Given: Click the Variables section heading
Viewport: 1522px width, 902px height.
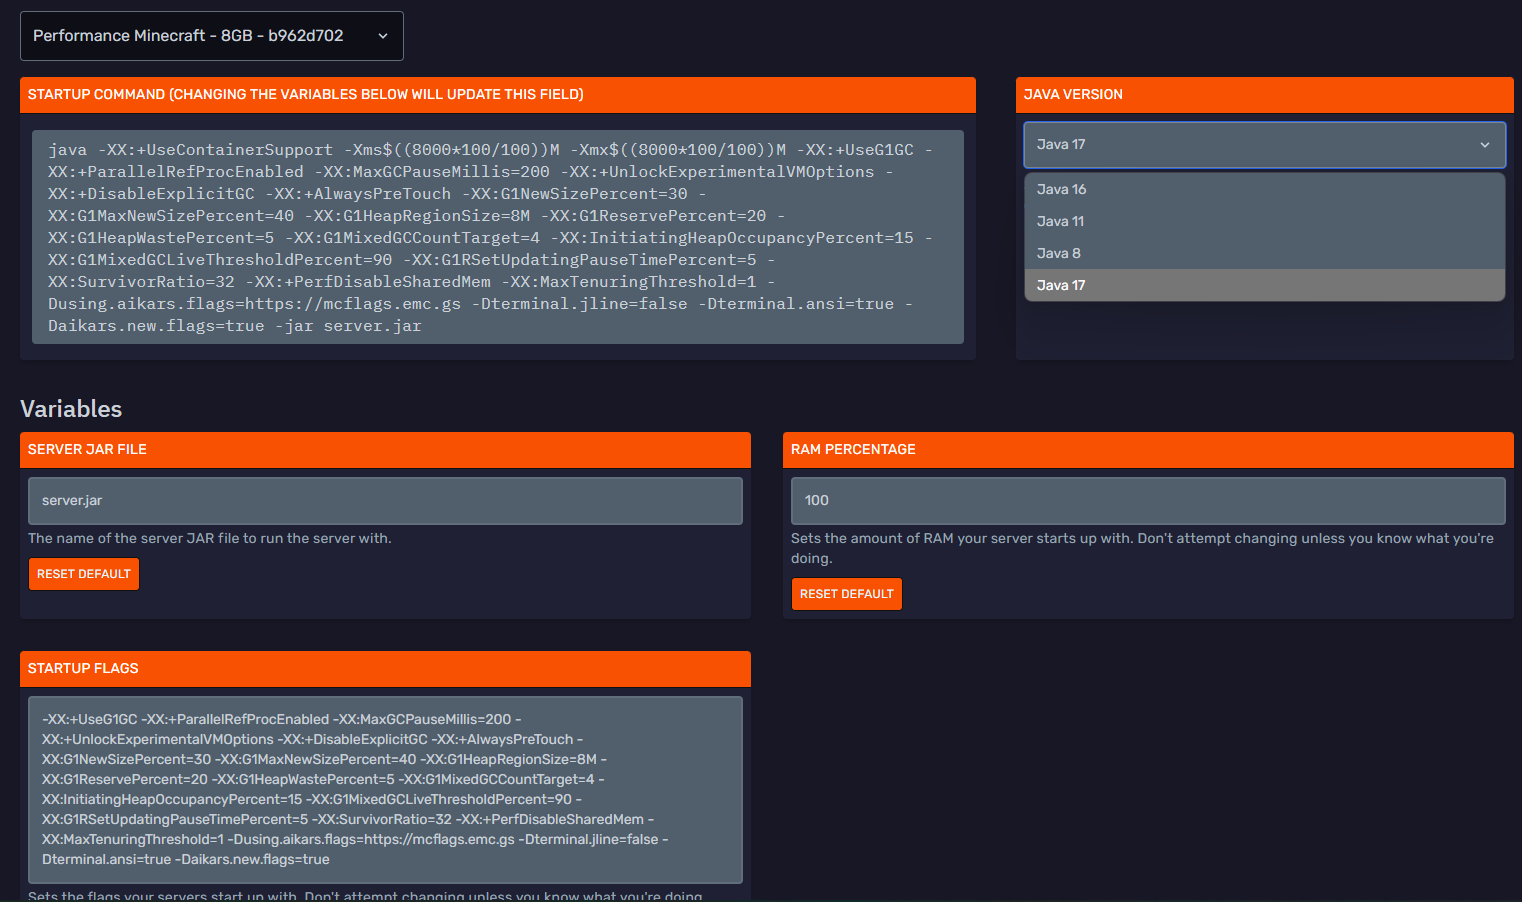Looking at the screenshot, I should pyautogui.click(x=71, y=409).
